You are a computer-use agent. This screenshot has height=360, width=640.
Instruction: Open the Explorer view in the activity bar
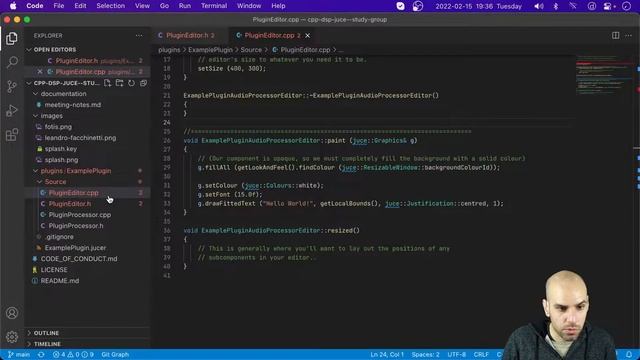[11, 38]
